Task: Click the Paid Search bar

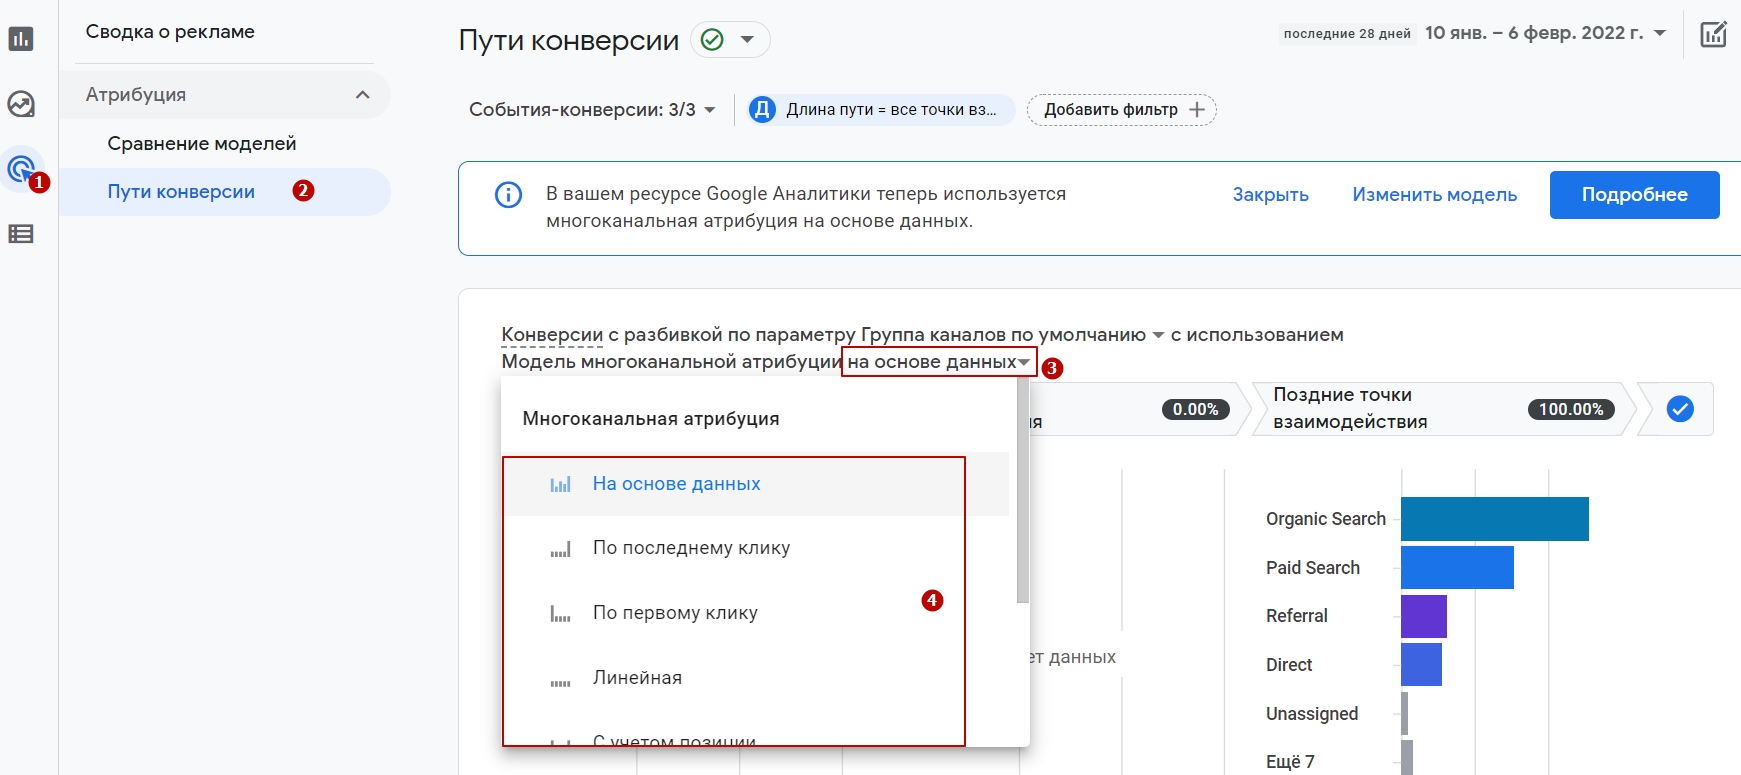Action: pos(1457,568)
